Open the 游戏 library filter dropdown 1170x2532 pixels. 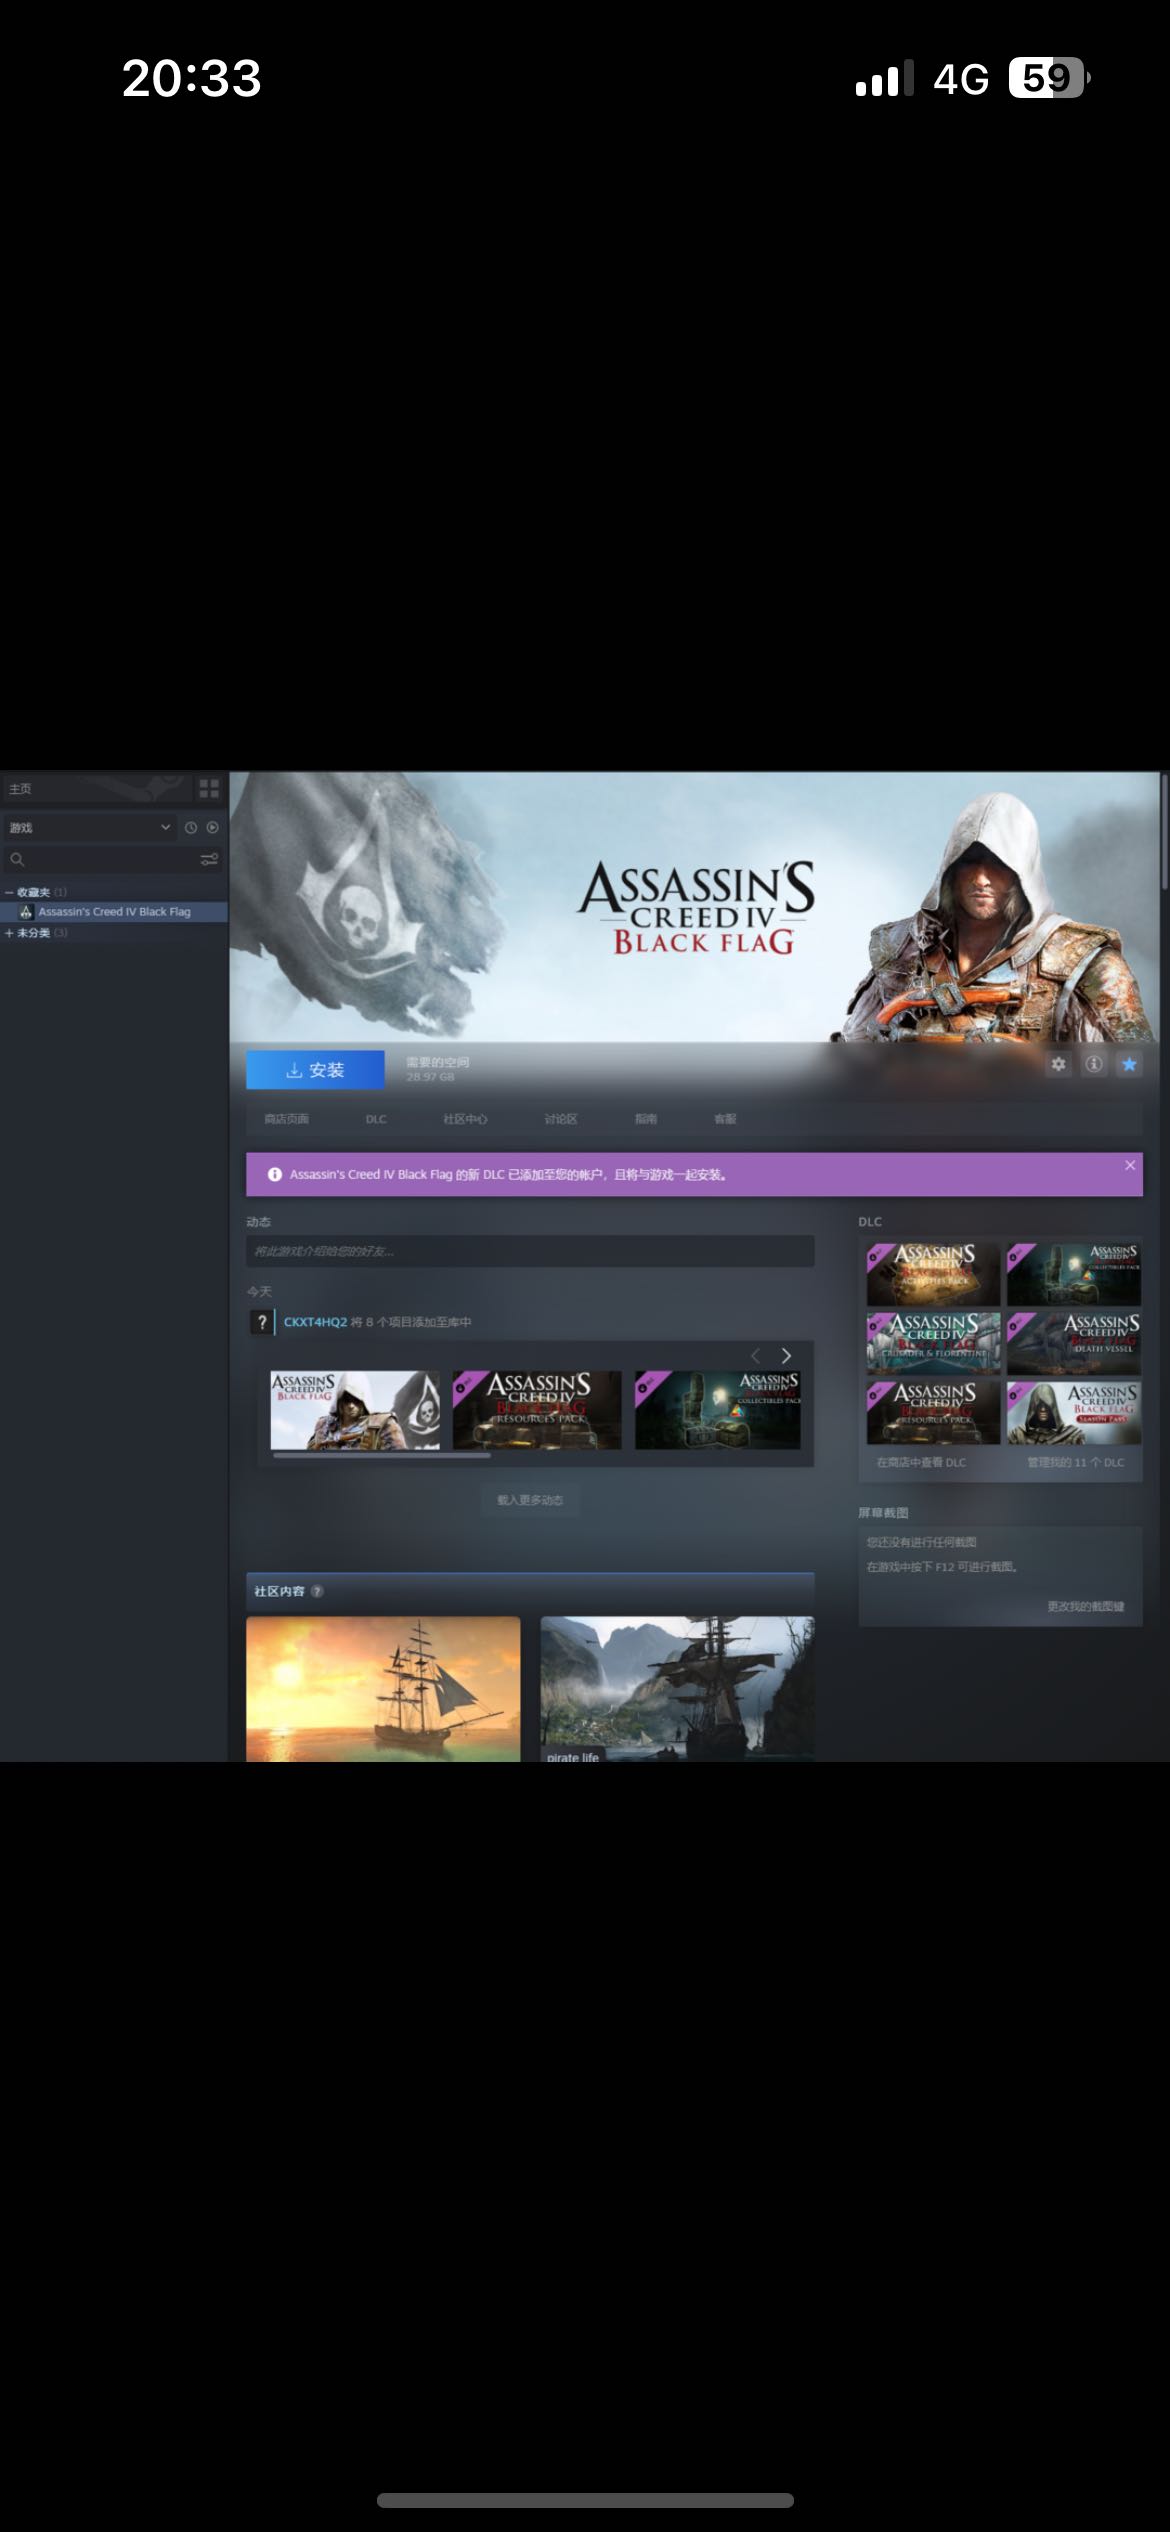click(89, 827)
